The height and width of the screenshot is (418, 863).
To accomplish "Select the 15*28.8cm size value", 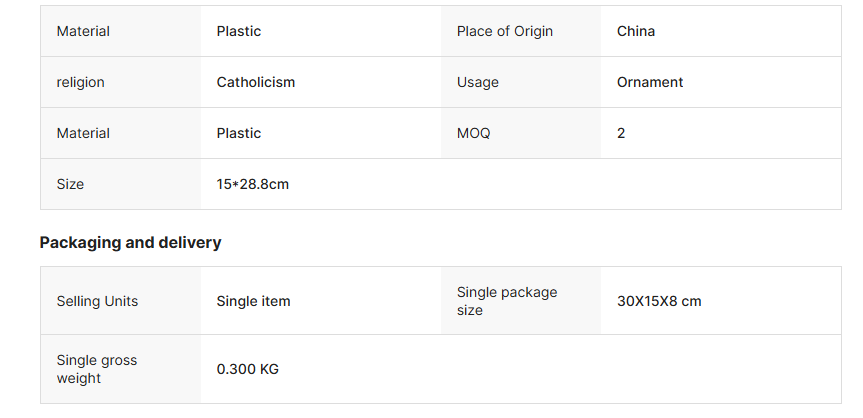I will coord(252,184).
